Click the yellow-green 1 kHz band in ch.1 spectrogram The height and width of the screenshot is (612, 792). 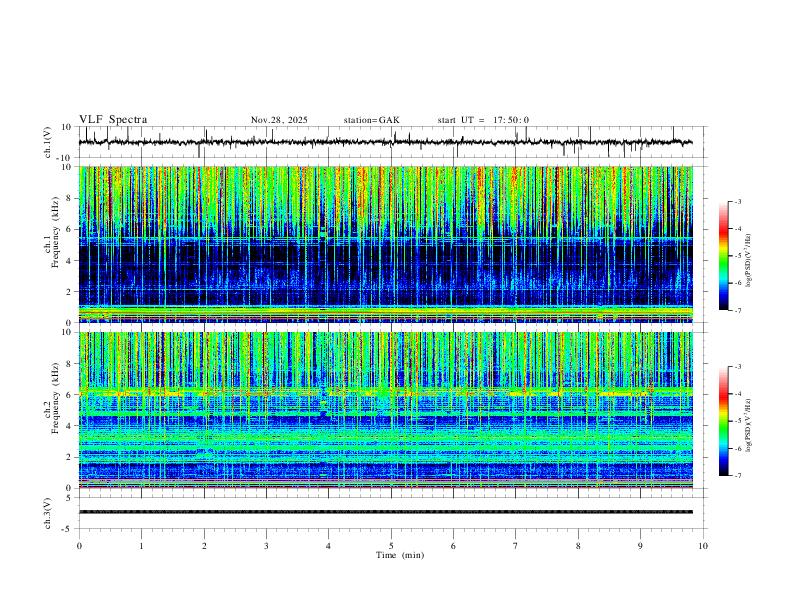coord(385,310)
